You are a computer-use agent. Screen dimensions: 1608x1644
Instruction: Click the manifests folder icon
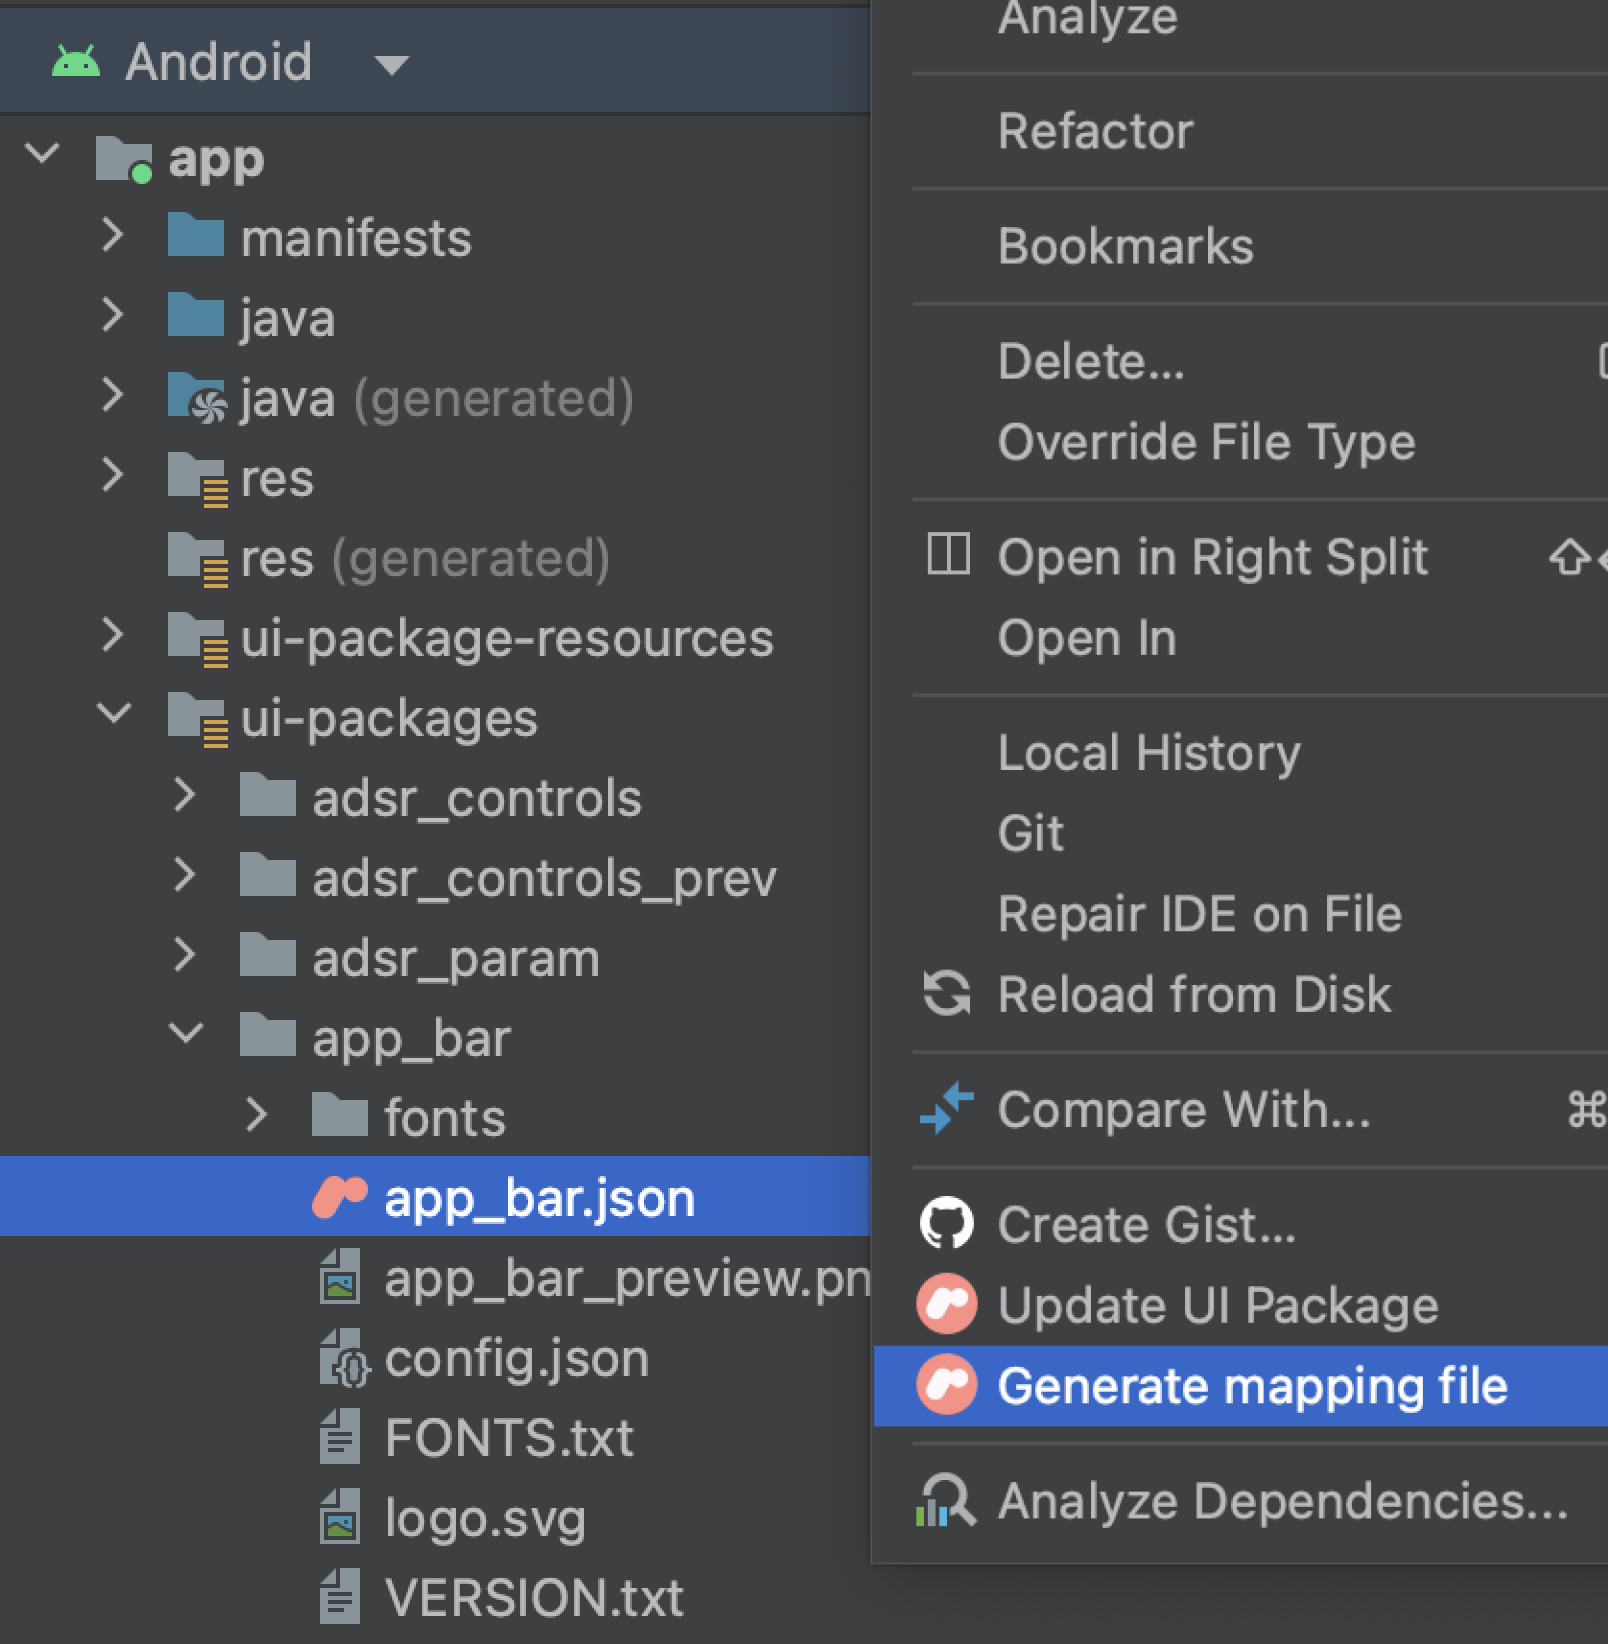(x=196, y=235)
